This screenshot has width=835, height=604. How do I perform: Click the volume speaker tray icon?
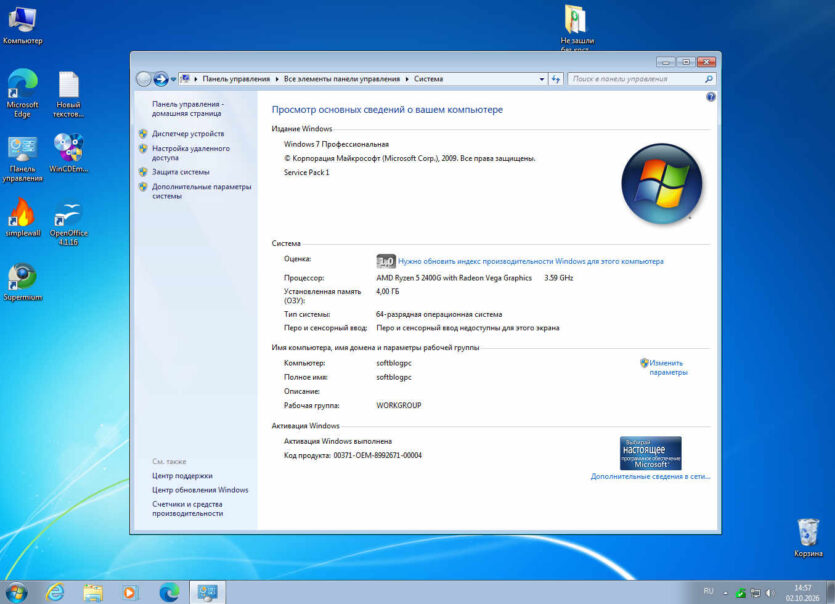pyautogui.click(x=770, y=593)
